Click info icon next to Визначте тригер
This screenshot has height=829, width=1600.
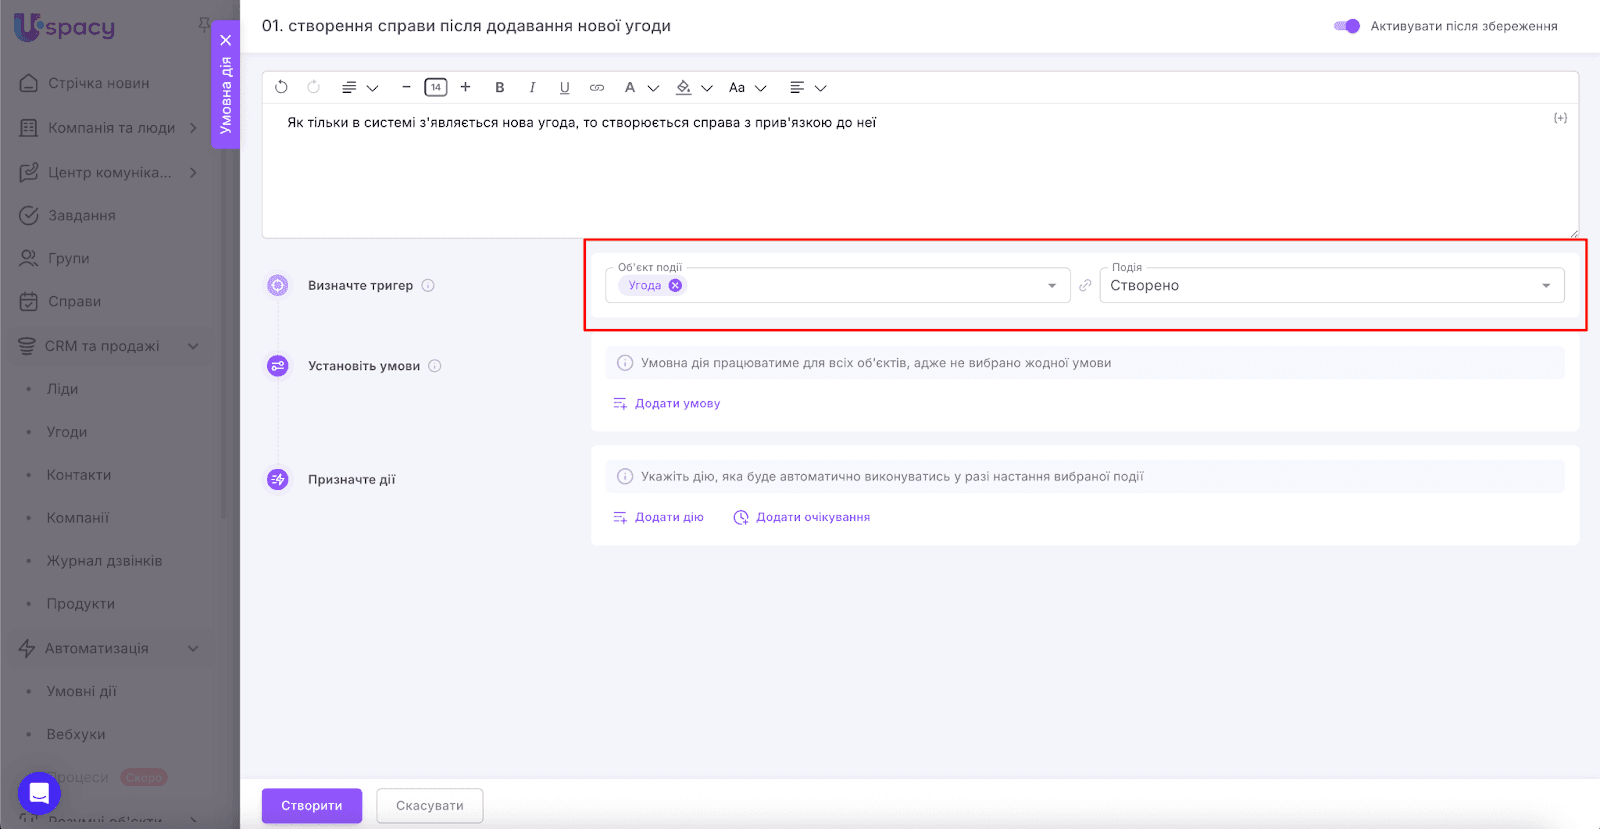coord(428,285)
